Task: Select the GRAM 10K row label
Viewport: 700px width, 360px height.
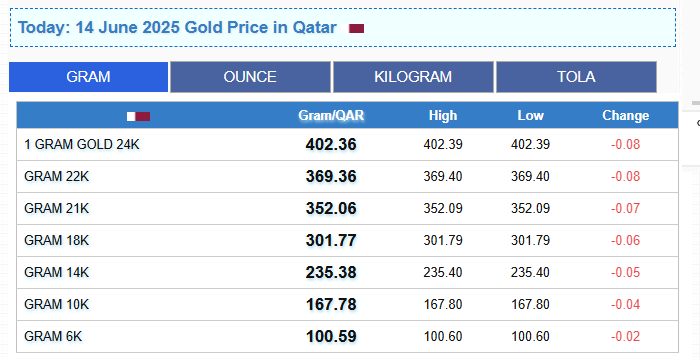Action: click(57, 304)
